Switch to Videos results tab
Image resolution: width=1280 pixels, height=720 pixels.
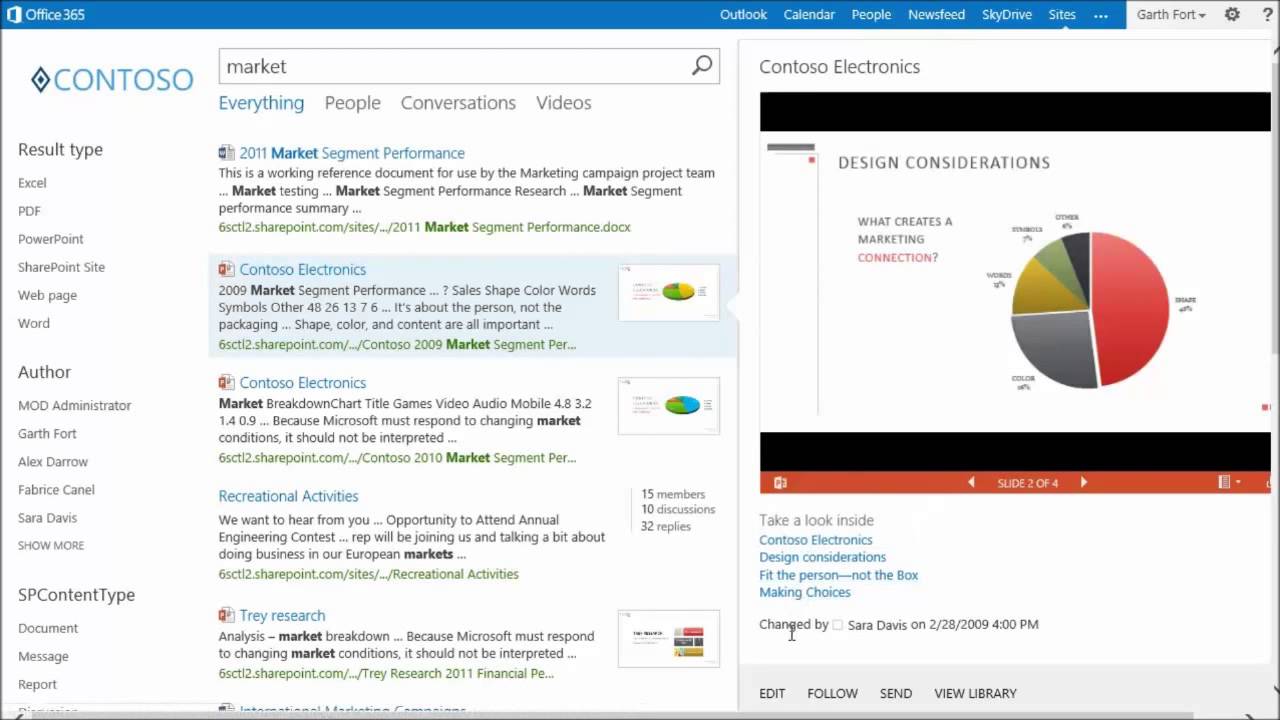coord(563,103)
